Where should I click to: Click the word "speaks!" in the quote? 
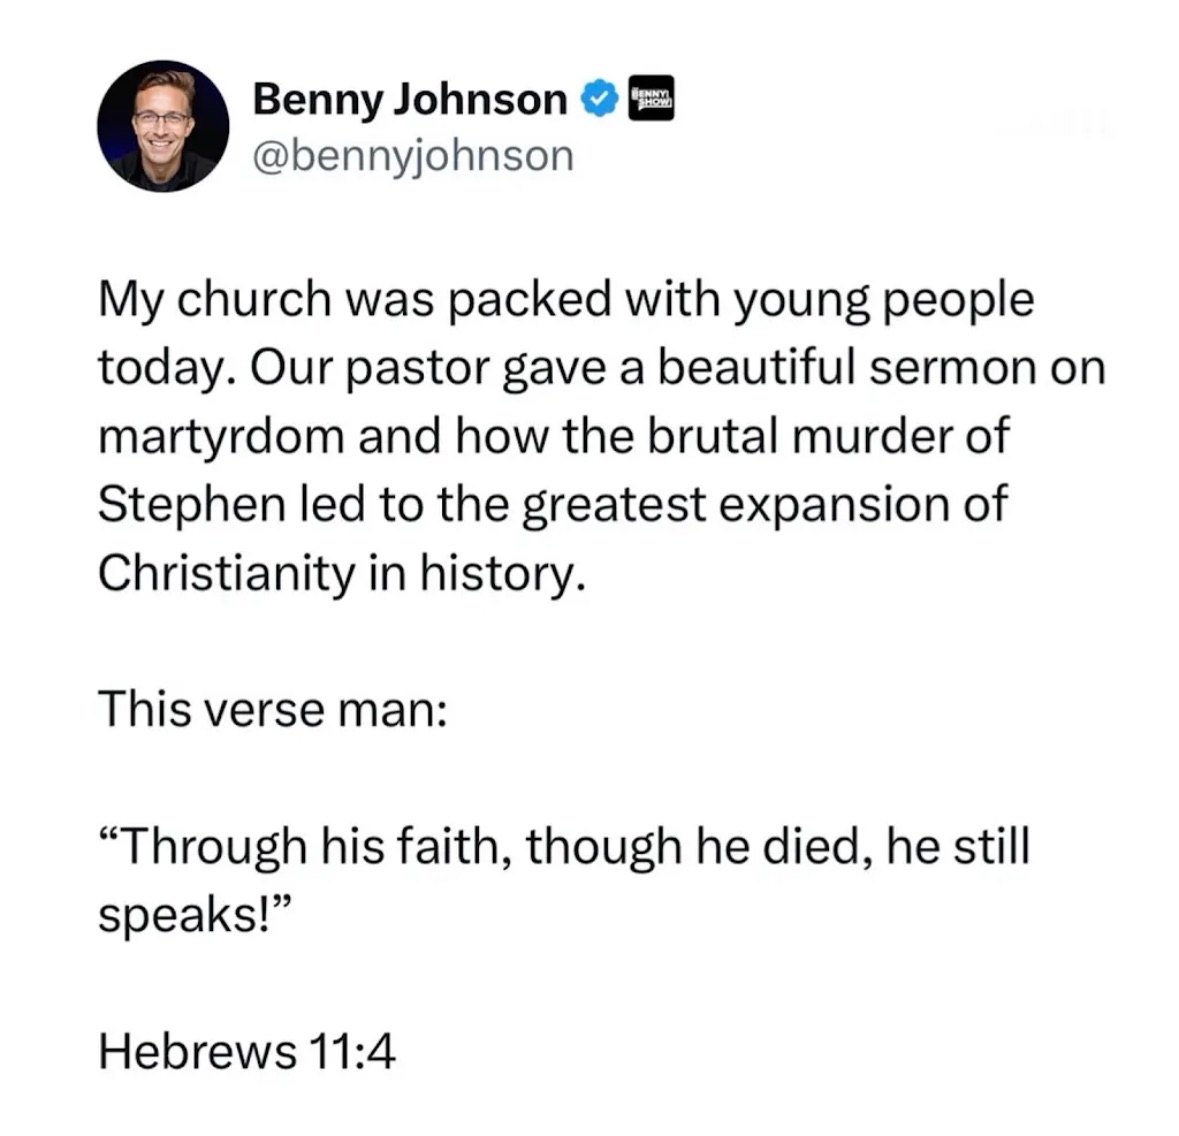tap(185, 916)
